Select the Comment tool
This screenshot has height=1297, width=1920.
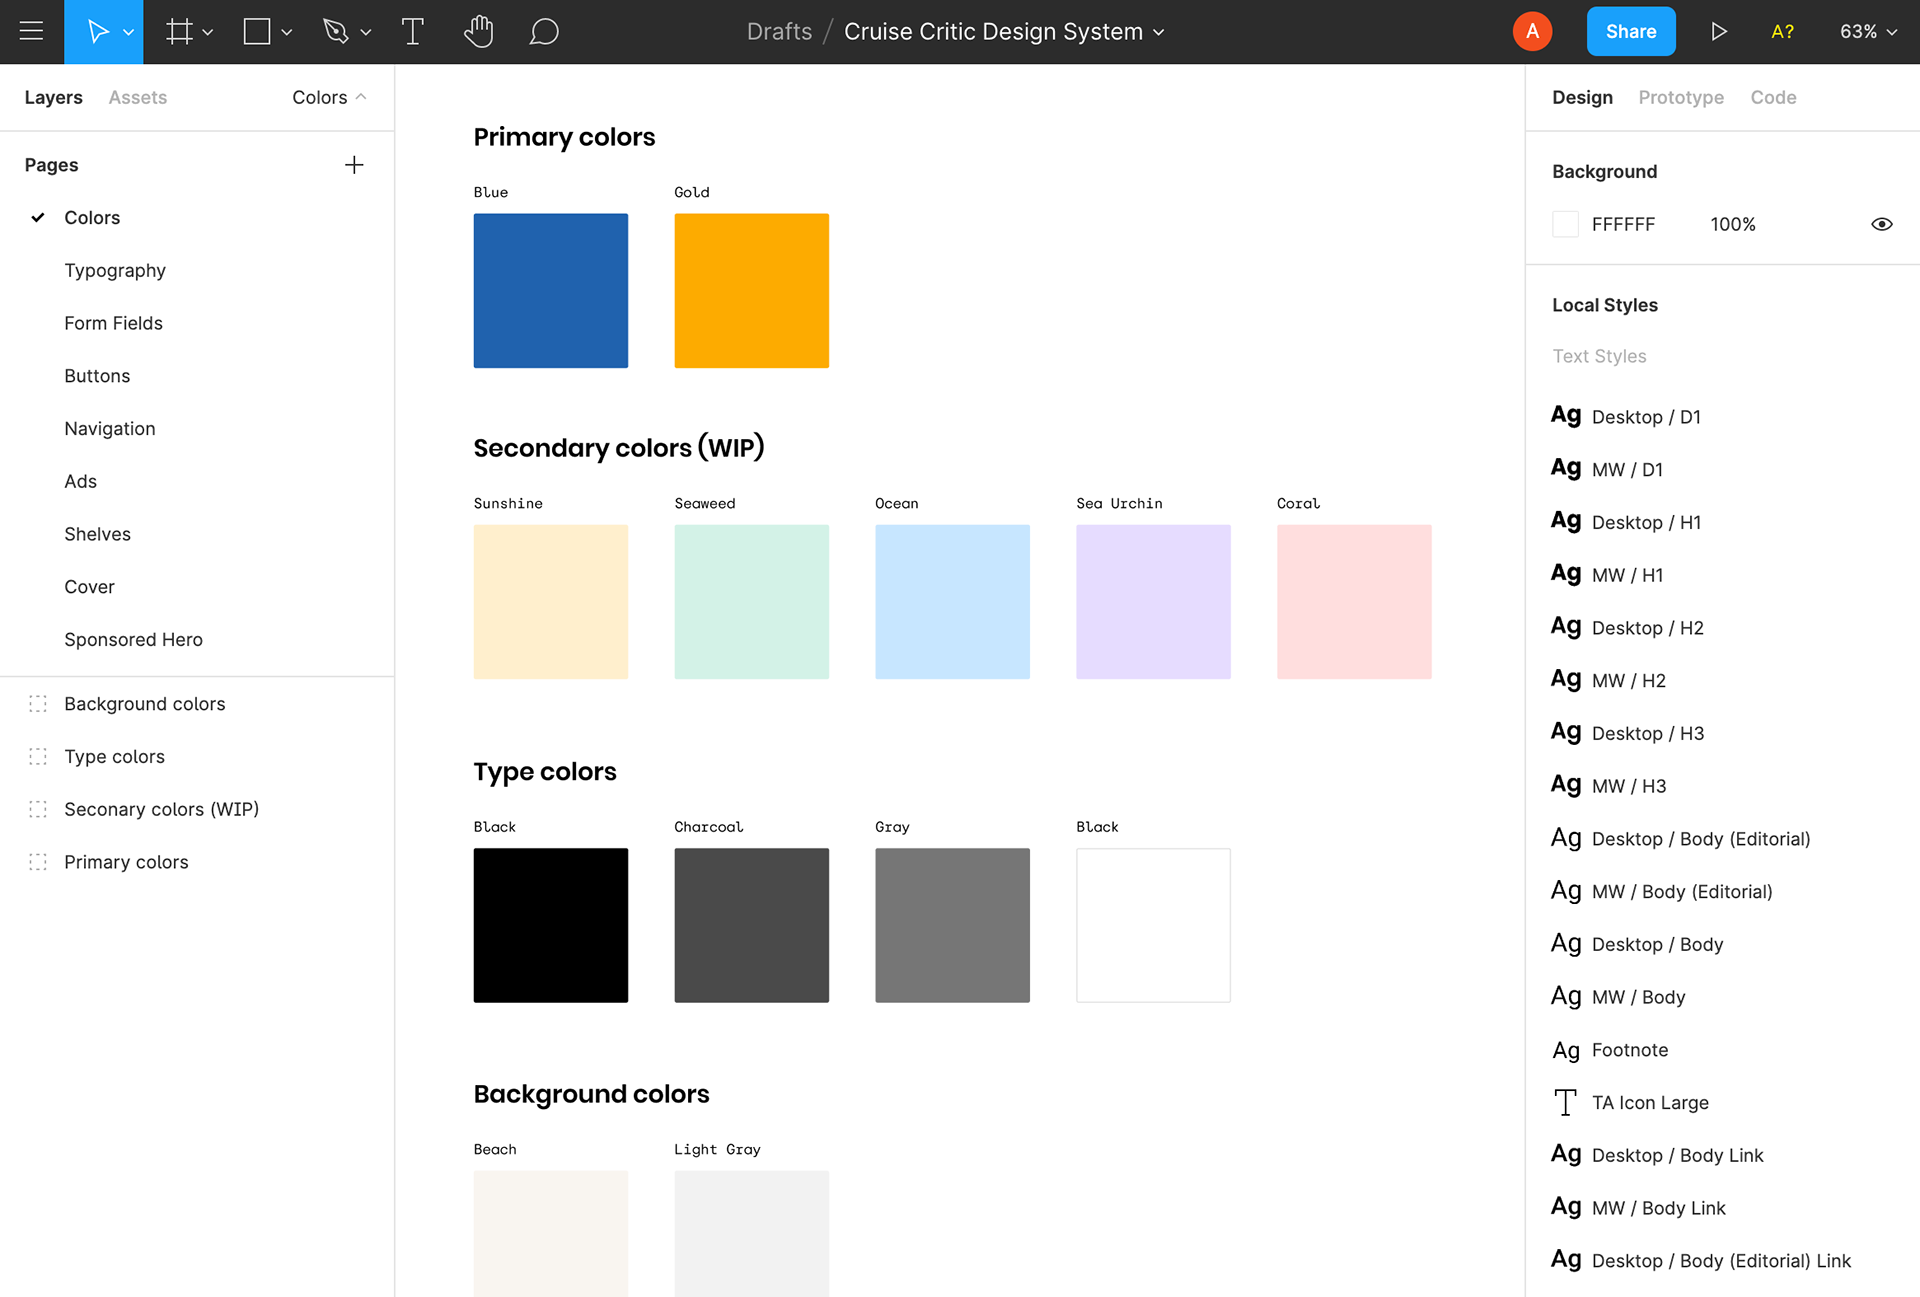click(544, 31)
